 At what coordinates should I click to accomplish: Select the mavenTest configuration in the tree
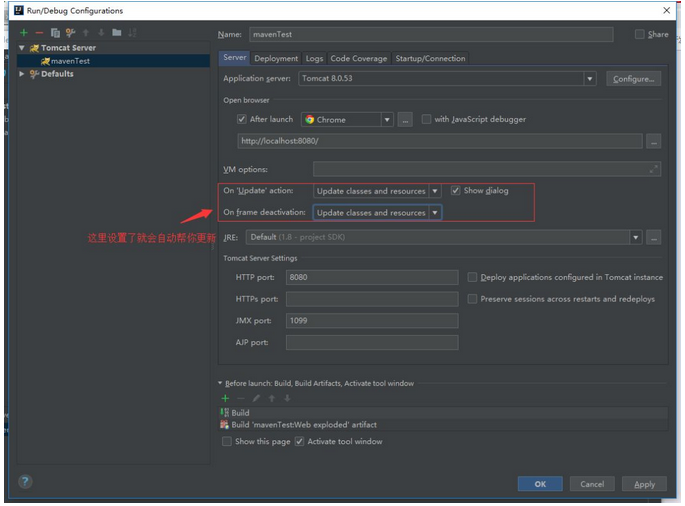click(113, 61)
